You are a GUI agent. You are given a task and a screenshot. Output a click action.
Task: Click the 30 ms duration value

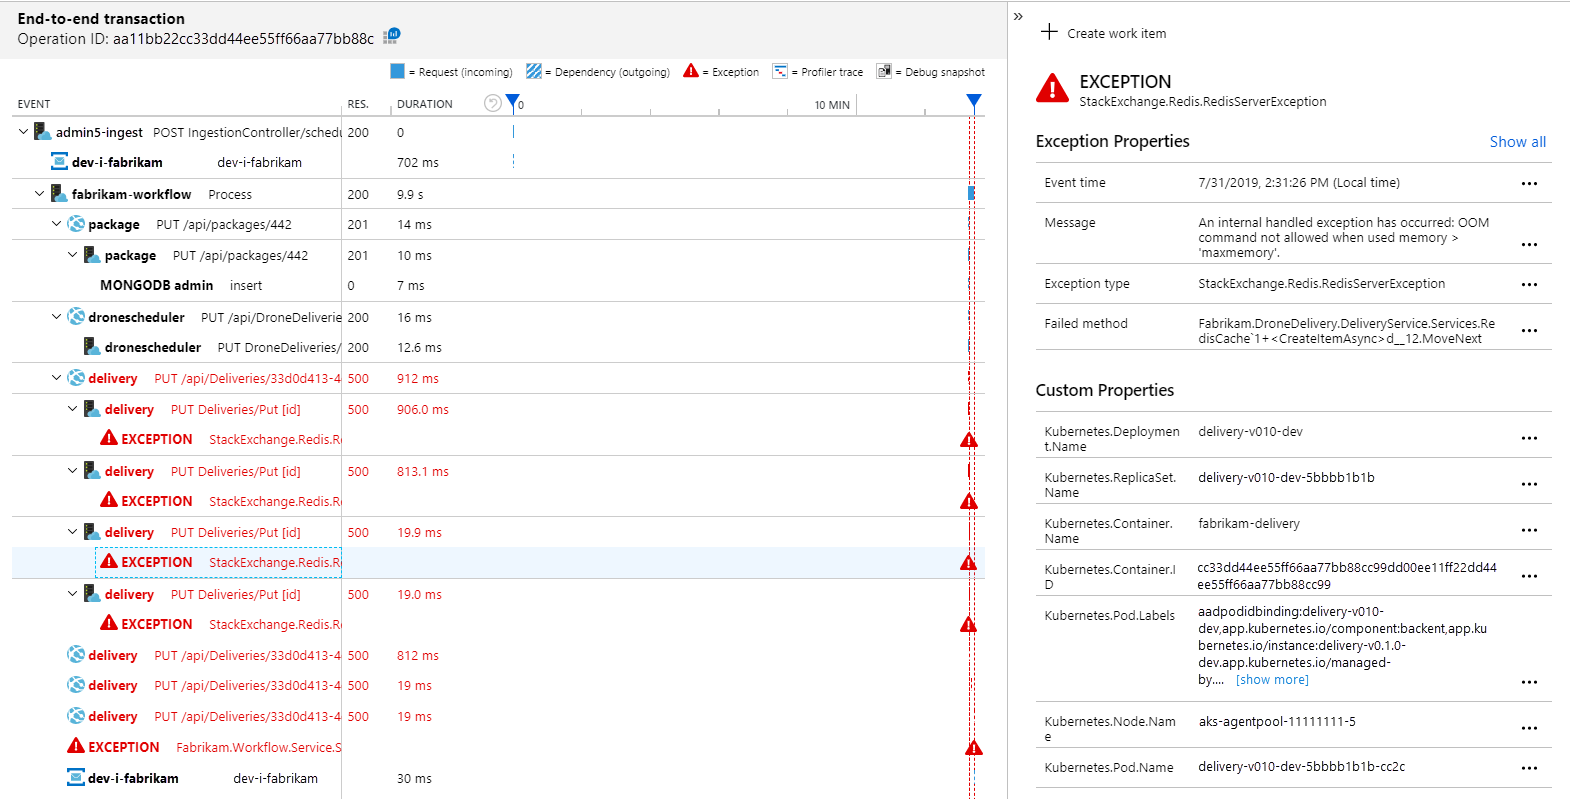414,778
